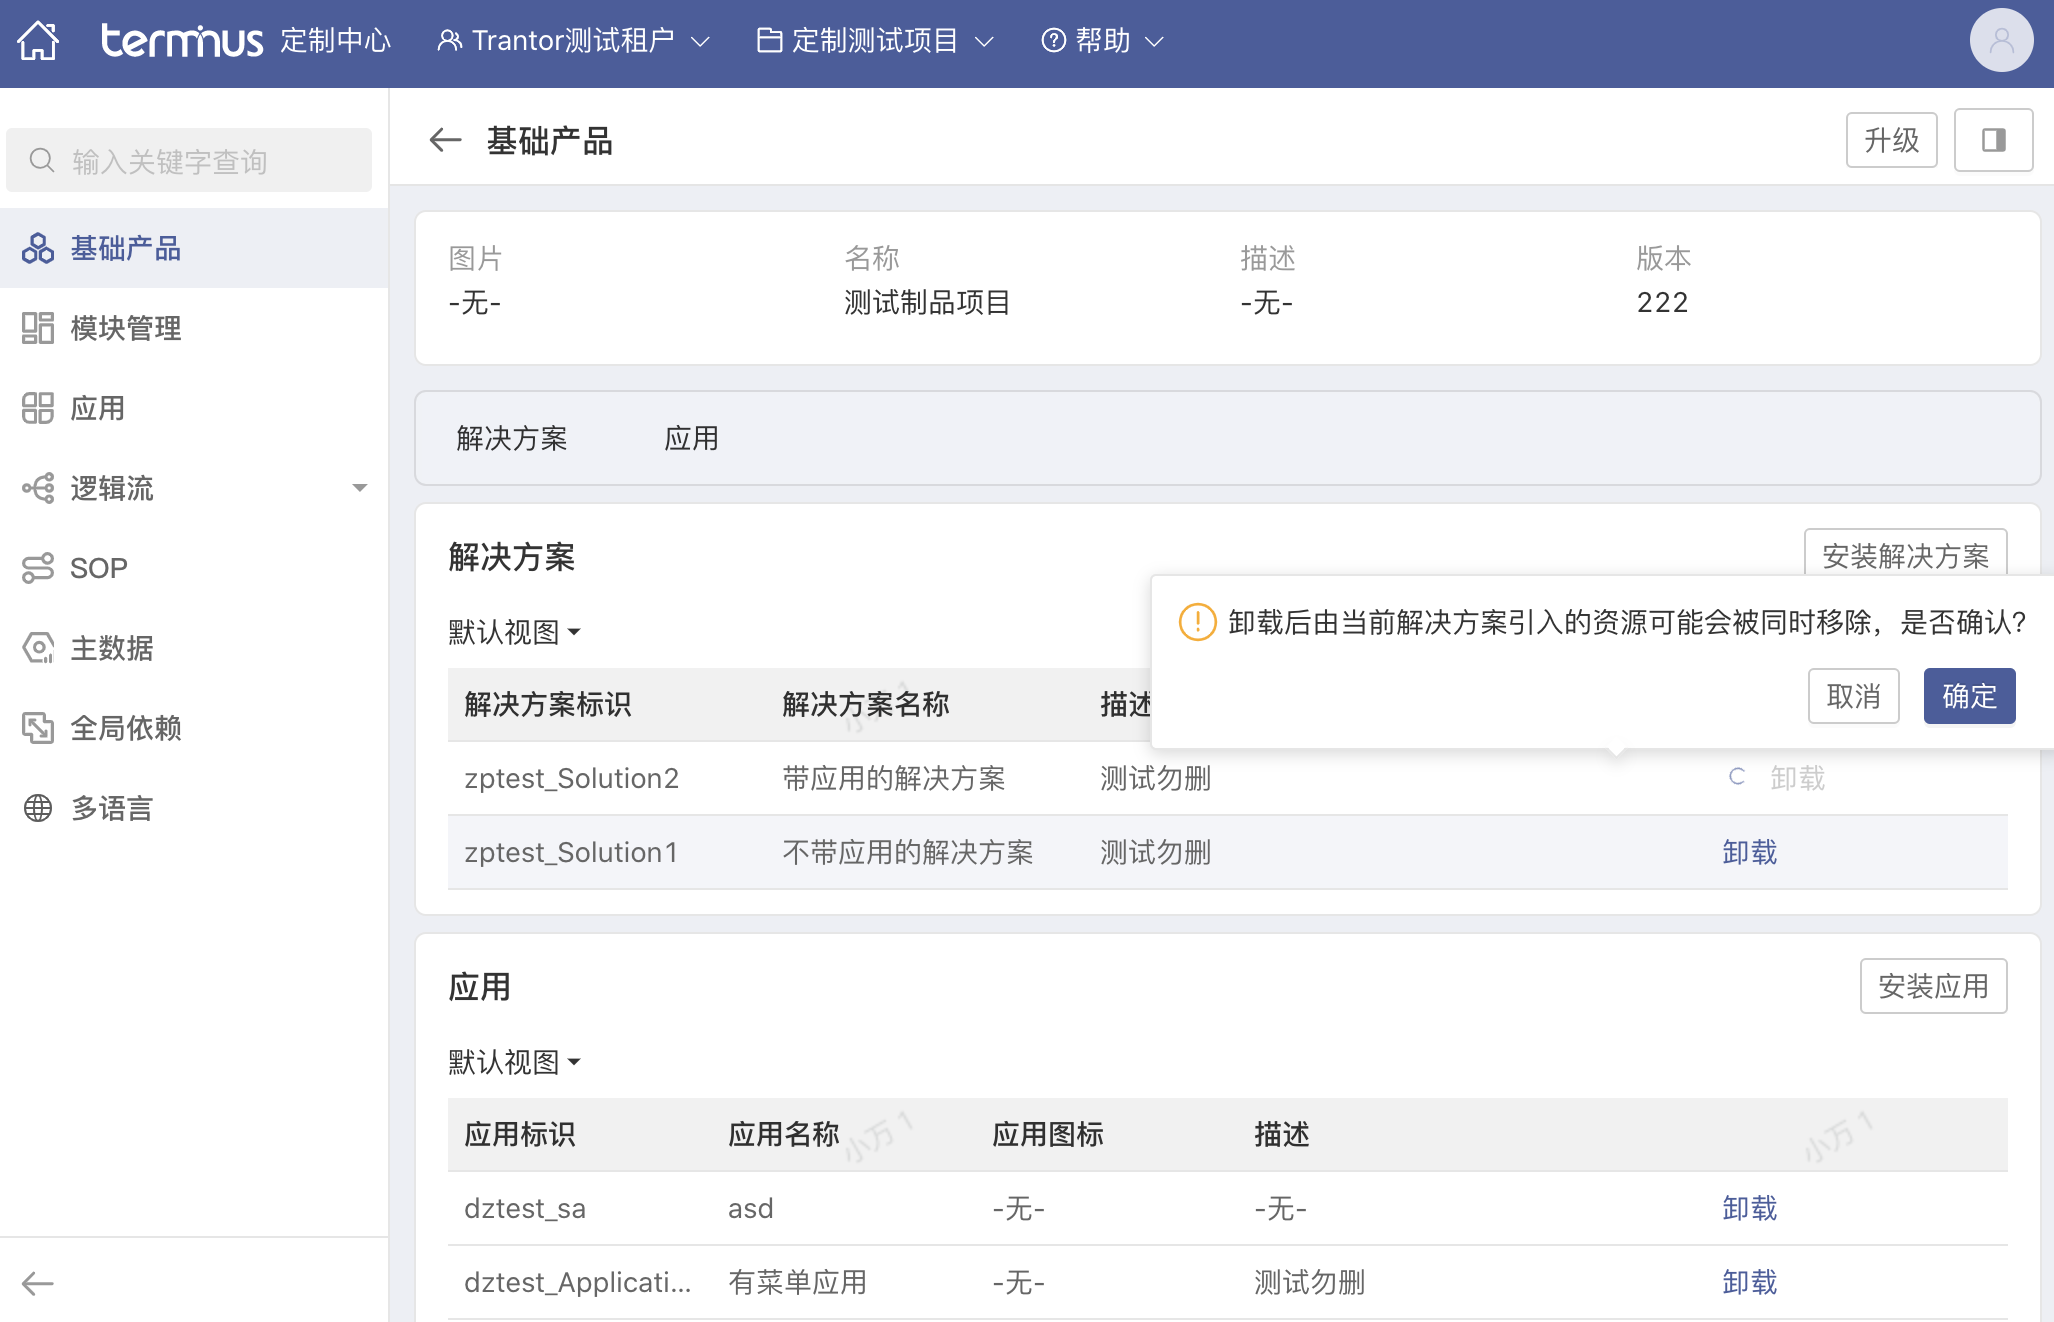Click the 基础产品 sidebar icon
The width and height of the screenshot is (2054, 1322).
coord(38,248)
